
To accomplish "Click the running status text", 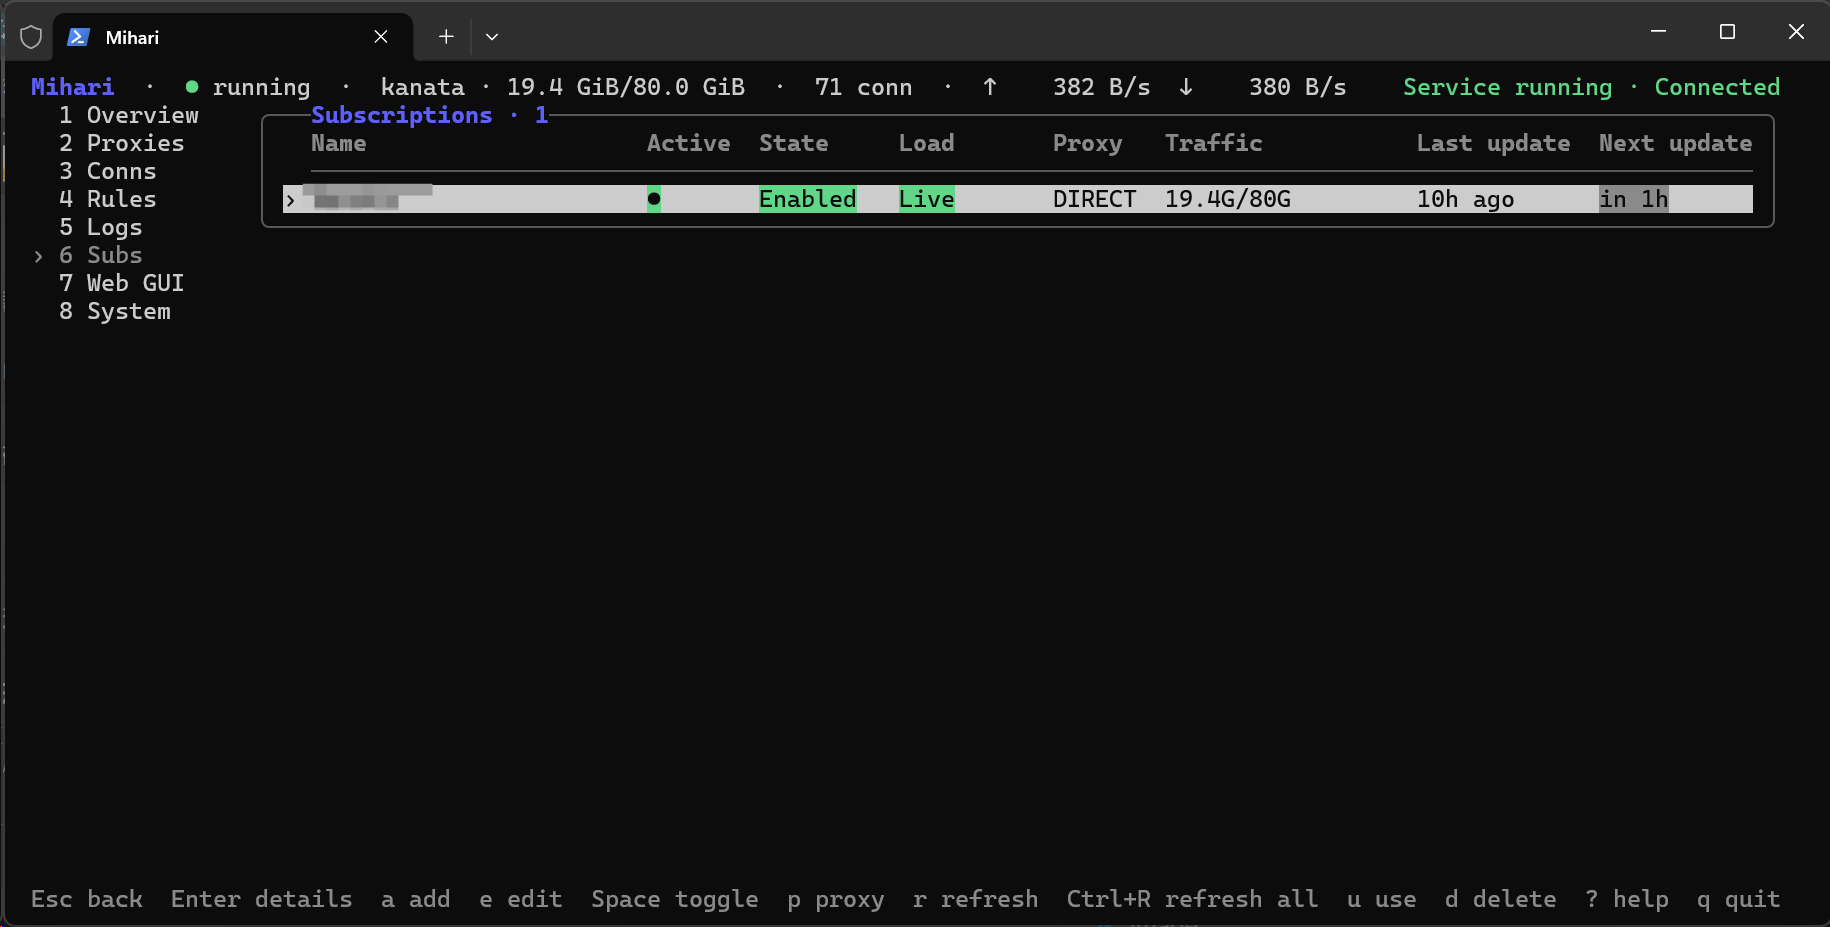I will coord(262,87).
